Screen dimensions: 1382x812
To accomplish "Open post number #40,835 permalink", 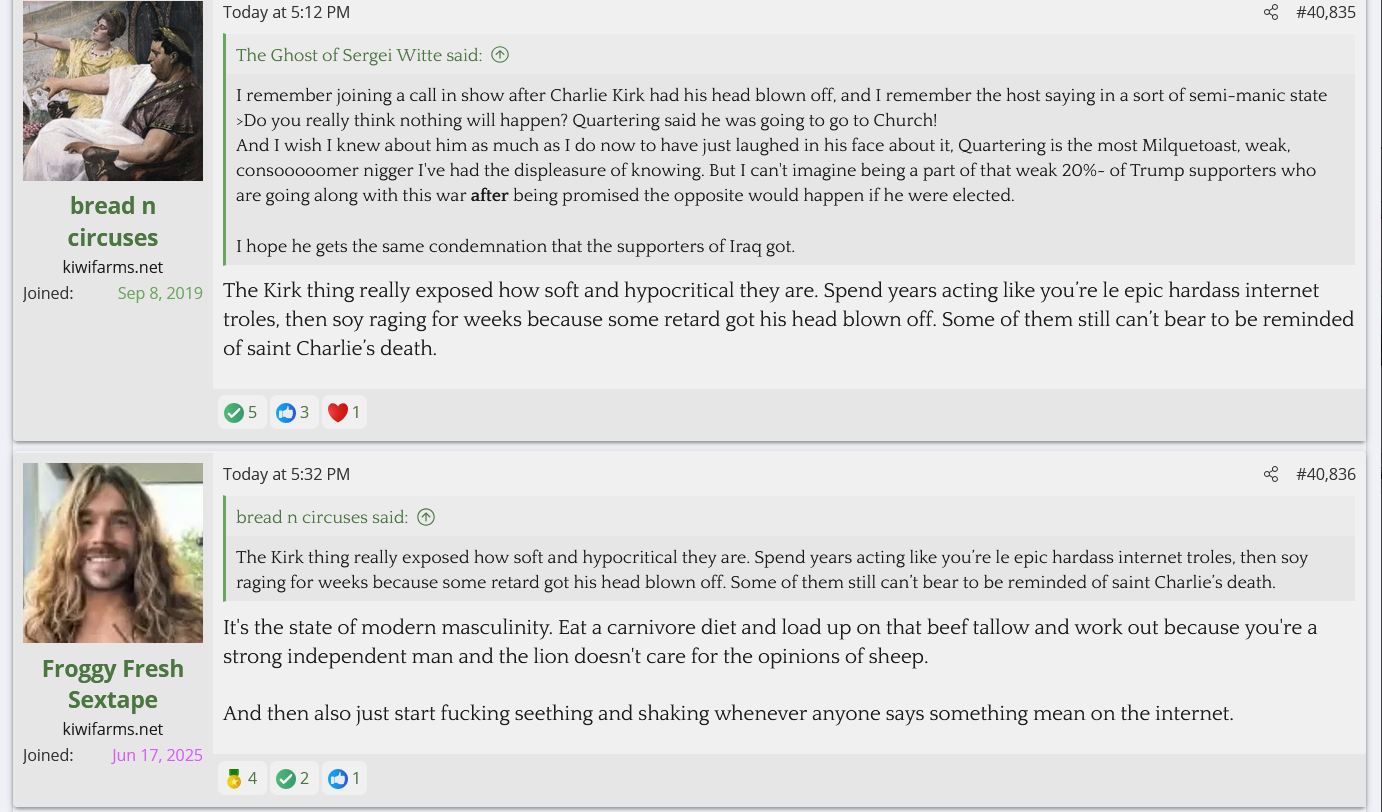I will (1325, 12).
